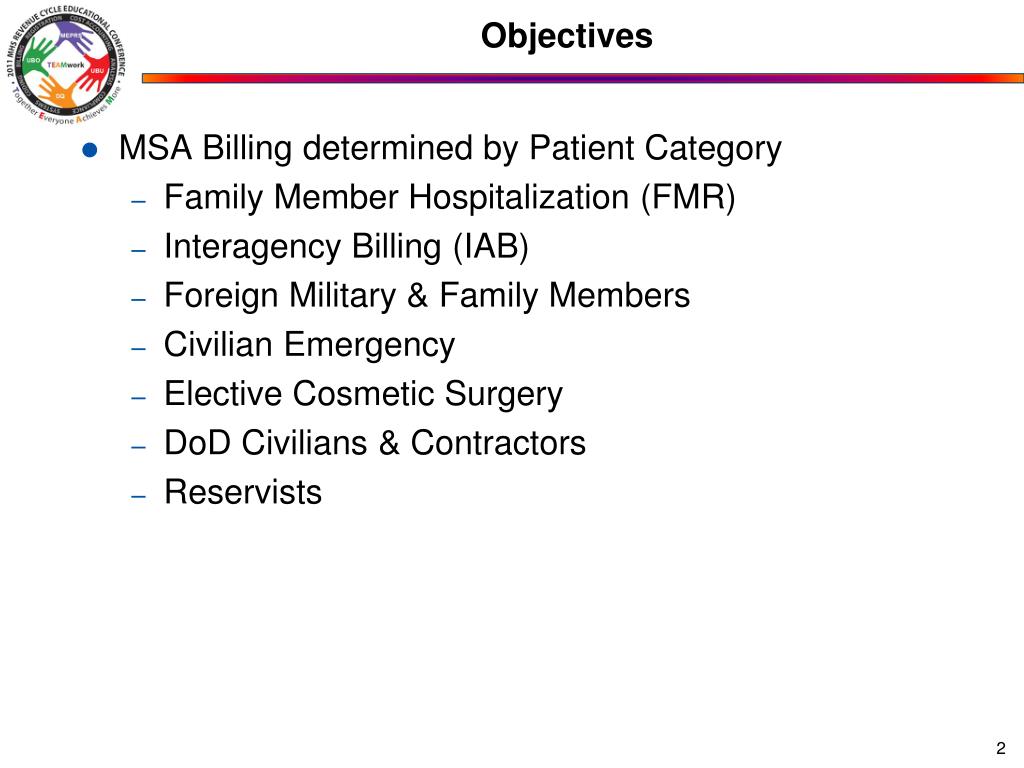
Task: Click the blue bullet before MSA Billing
Action: coord(90,150)
